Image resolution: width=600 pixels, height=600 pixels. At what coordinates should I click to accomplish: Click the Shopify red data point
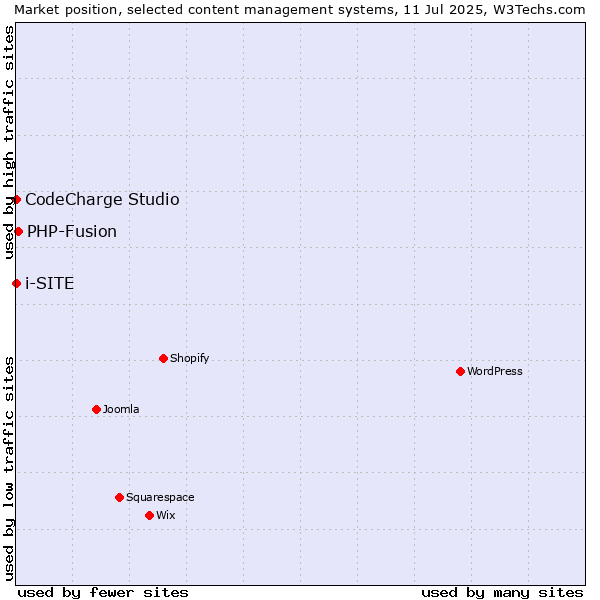pos(163,359)
